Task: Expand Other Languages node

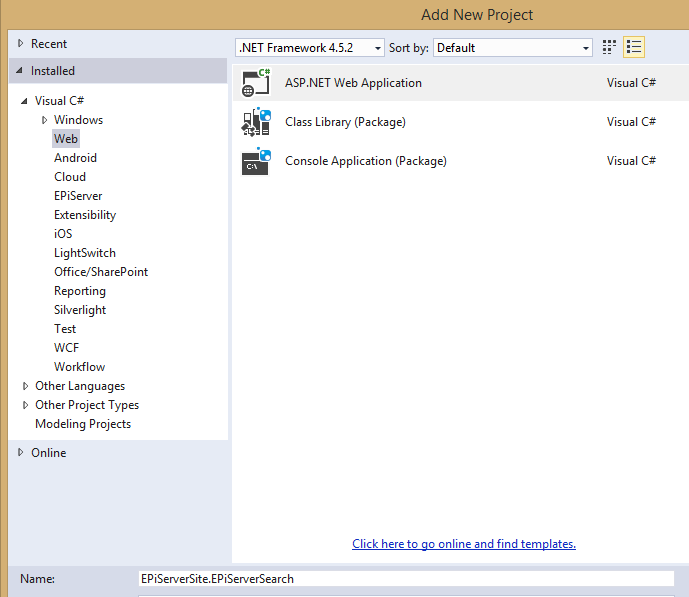Action: [x=25, y=386]
